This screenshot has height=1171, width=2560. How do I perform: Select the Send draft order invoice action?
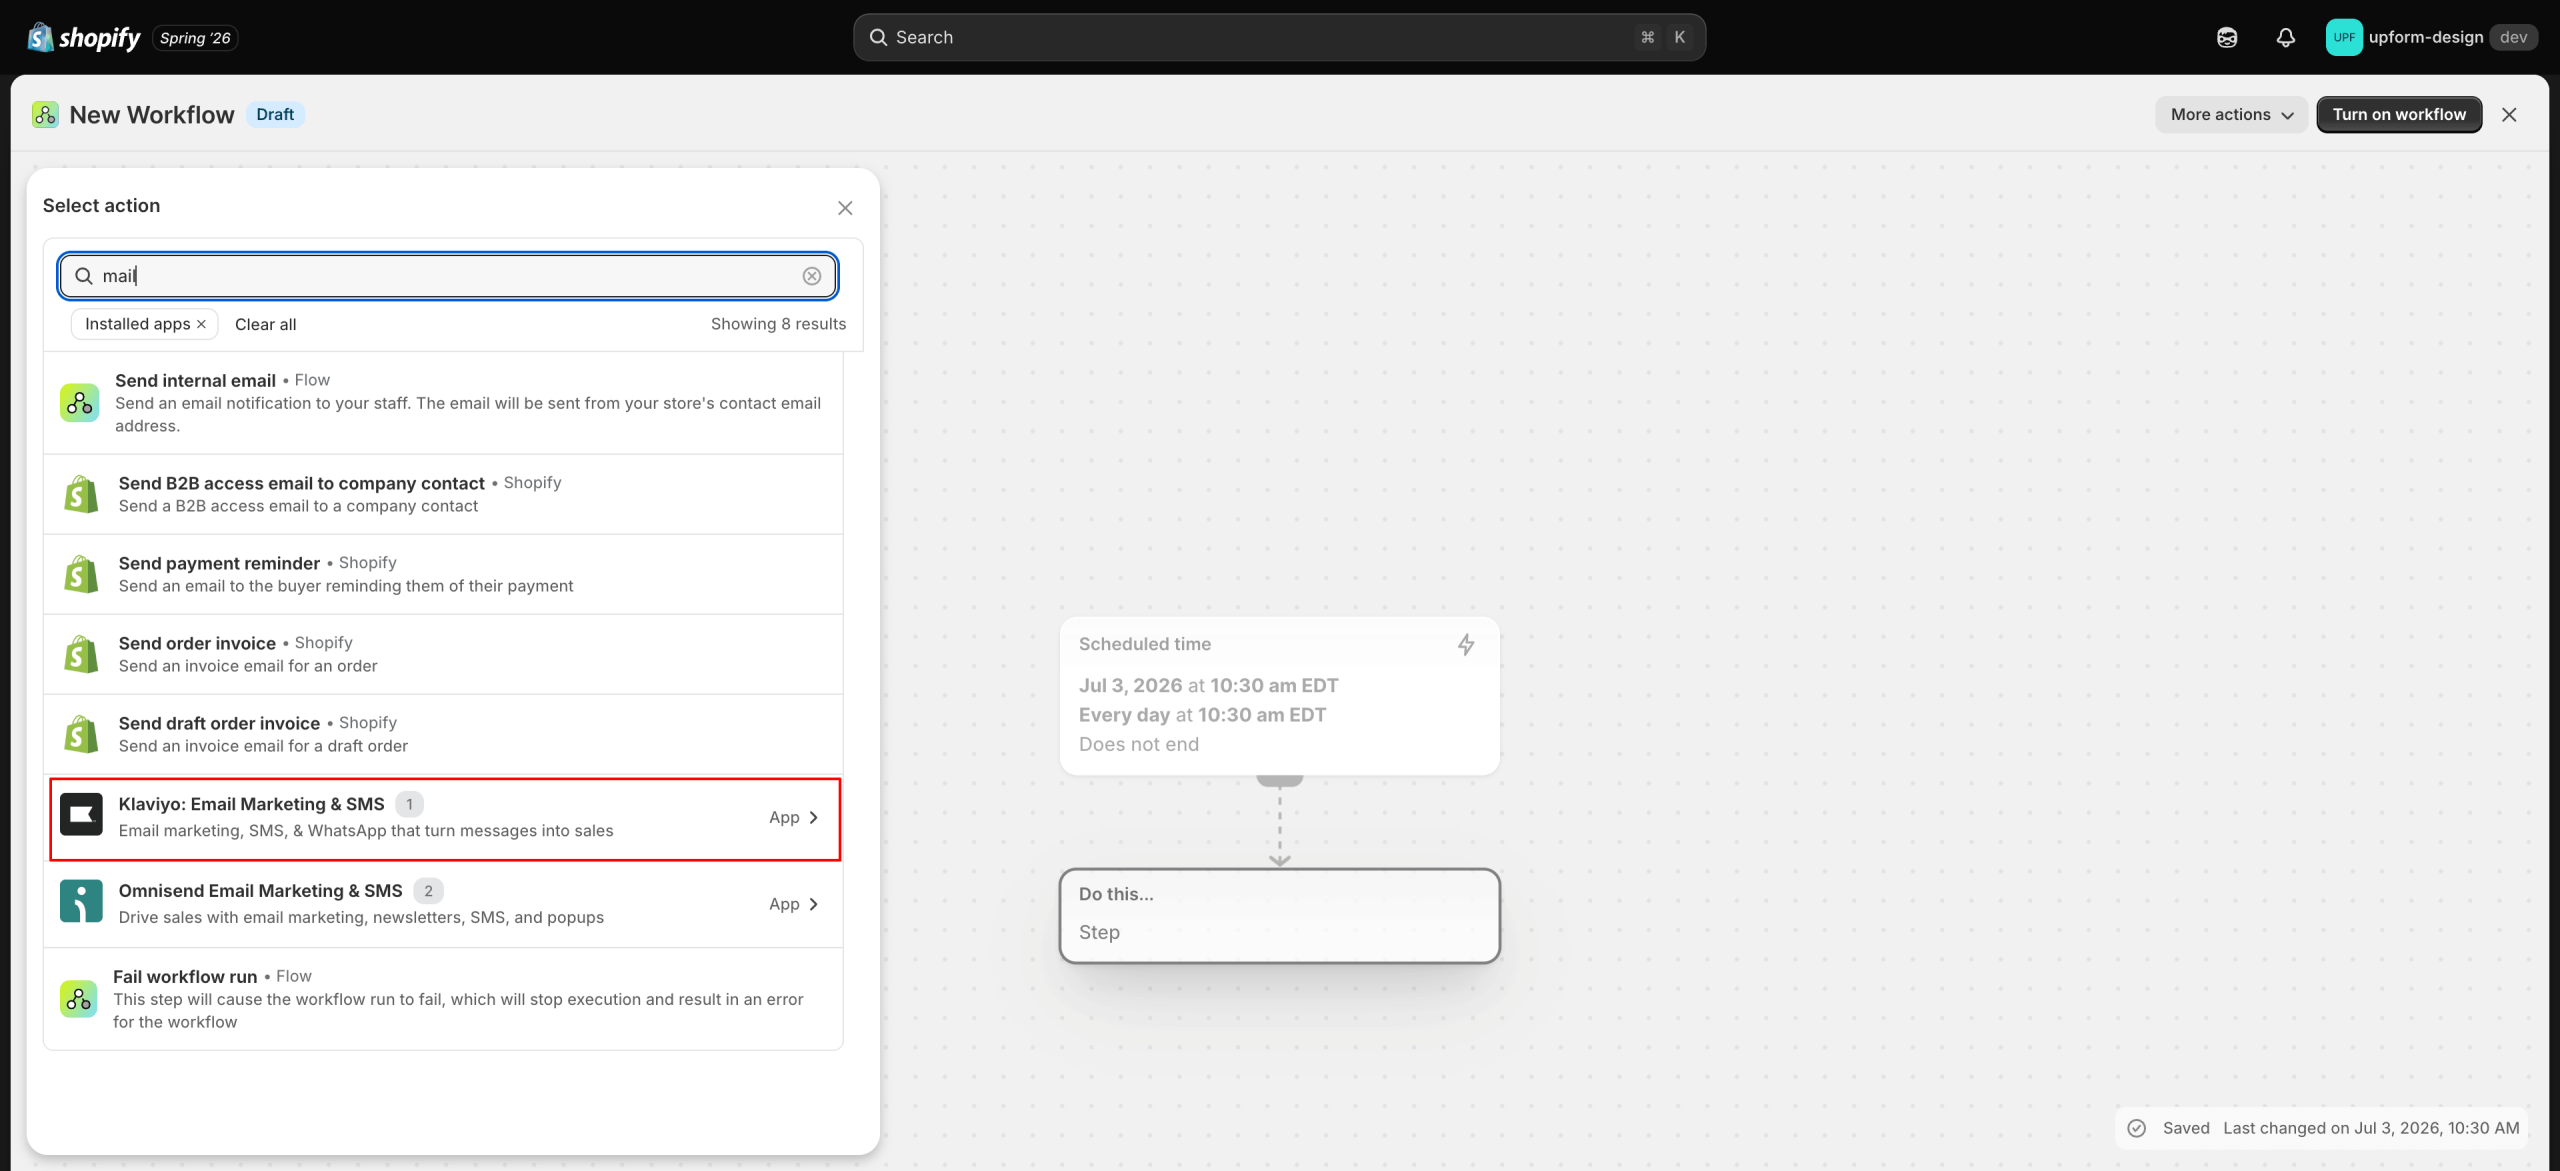443,734
